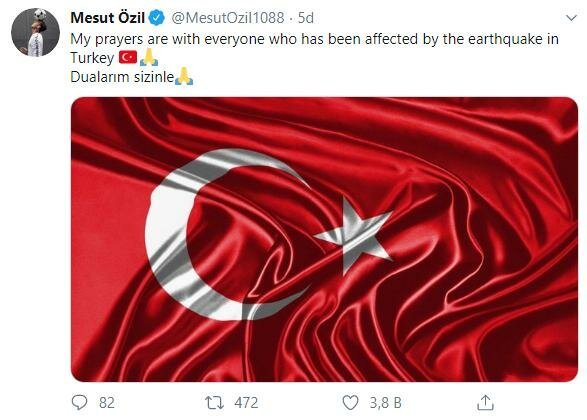Open the Turkish flag image
Viewport: 587px width, 420px height.
(x=324, y=240)
